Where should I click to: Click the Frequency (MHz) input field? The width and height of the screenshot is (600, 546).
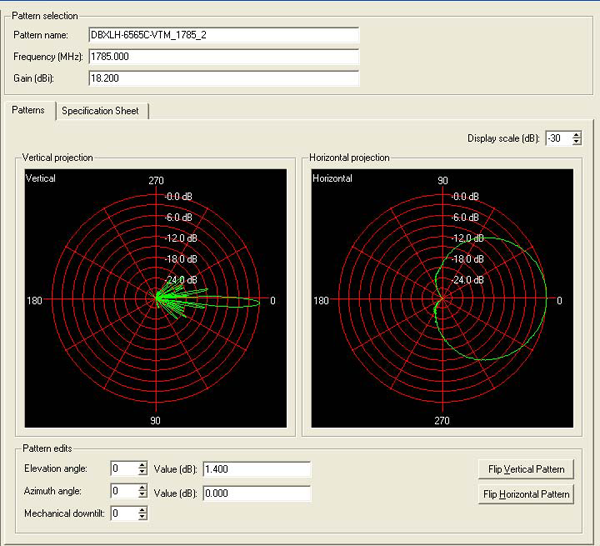222,57
